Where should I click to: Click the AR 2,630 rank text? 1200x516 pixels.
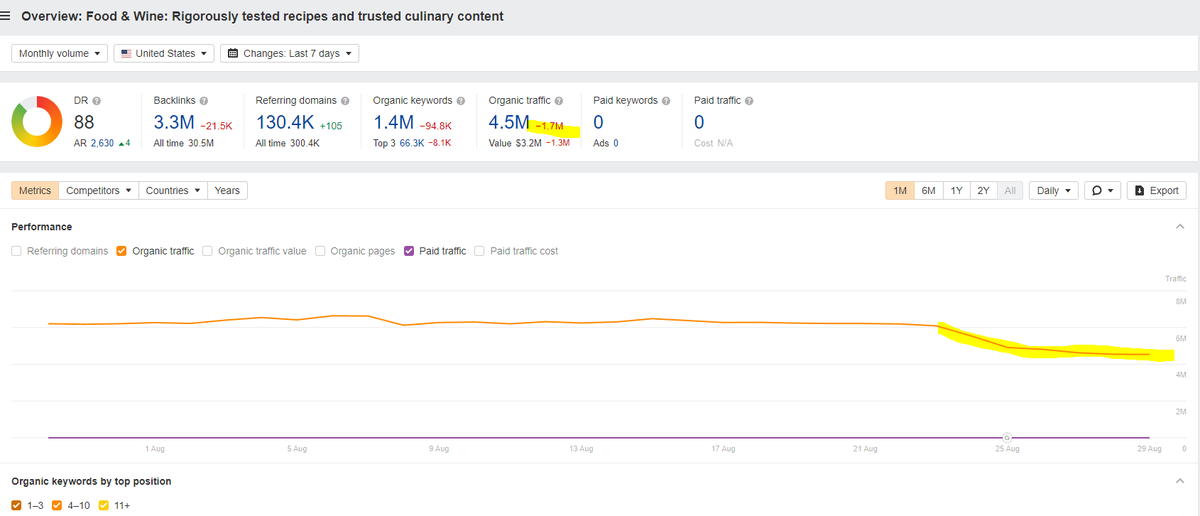point(95,143)
